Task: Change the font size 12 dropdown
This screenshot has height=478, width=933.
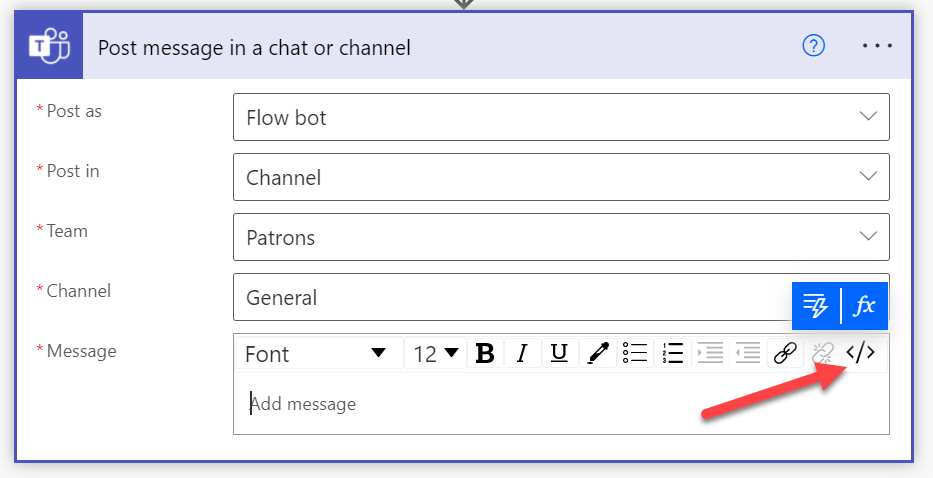Action: pyautogui.click(x=436, y=353)
